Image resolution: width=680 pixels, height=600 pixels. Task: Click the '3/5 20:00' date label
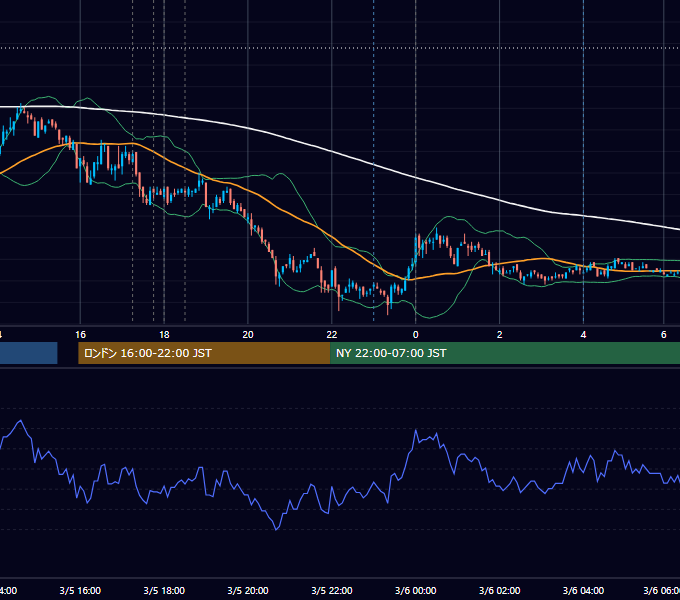[x=248, y=590]
